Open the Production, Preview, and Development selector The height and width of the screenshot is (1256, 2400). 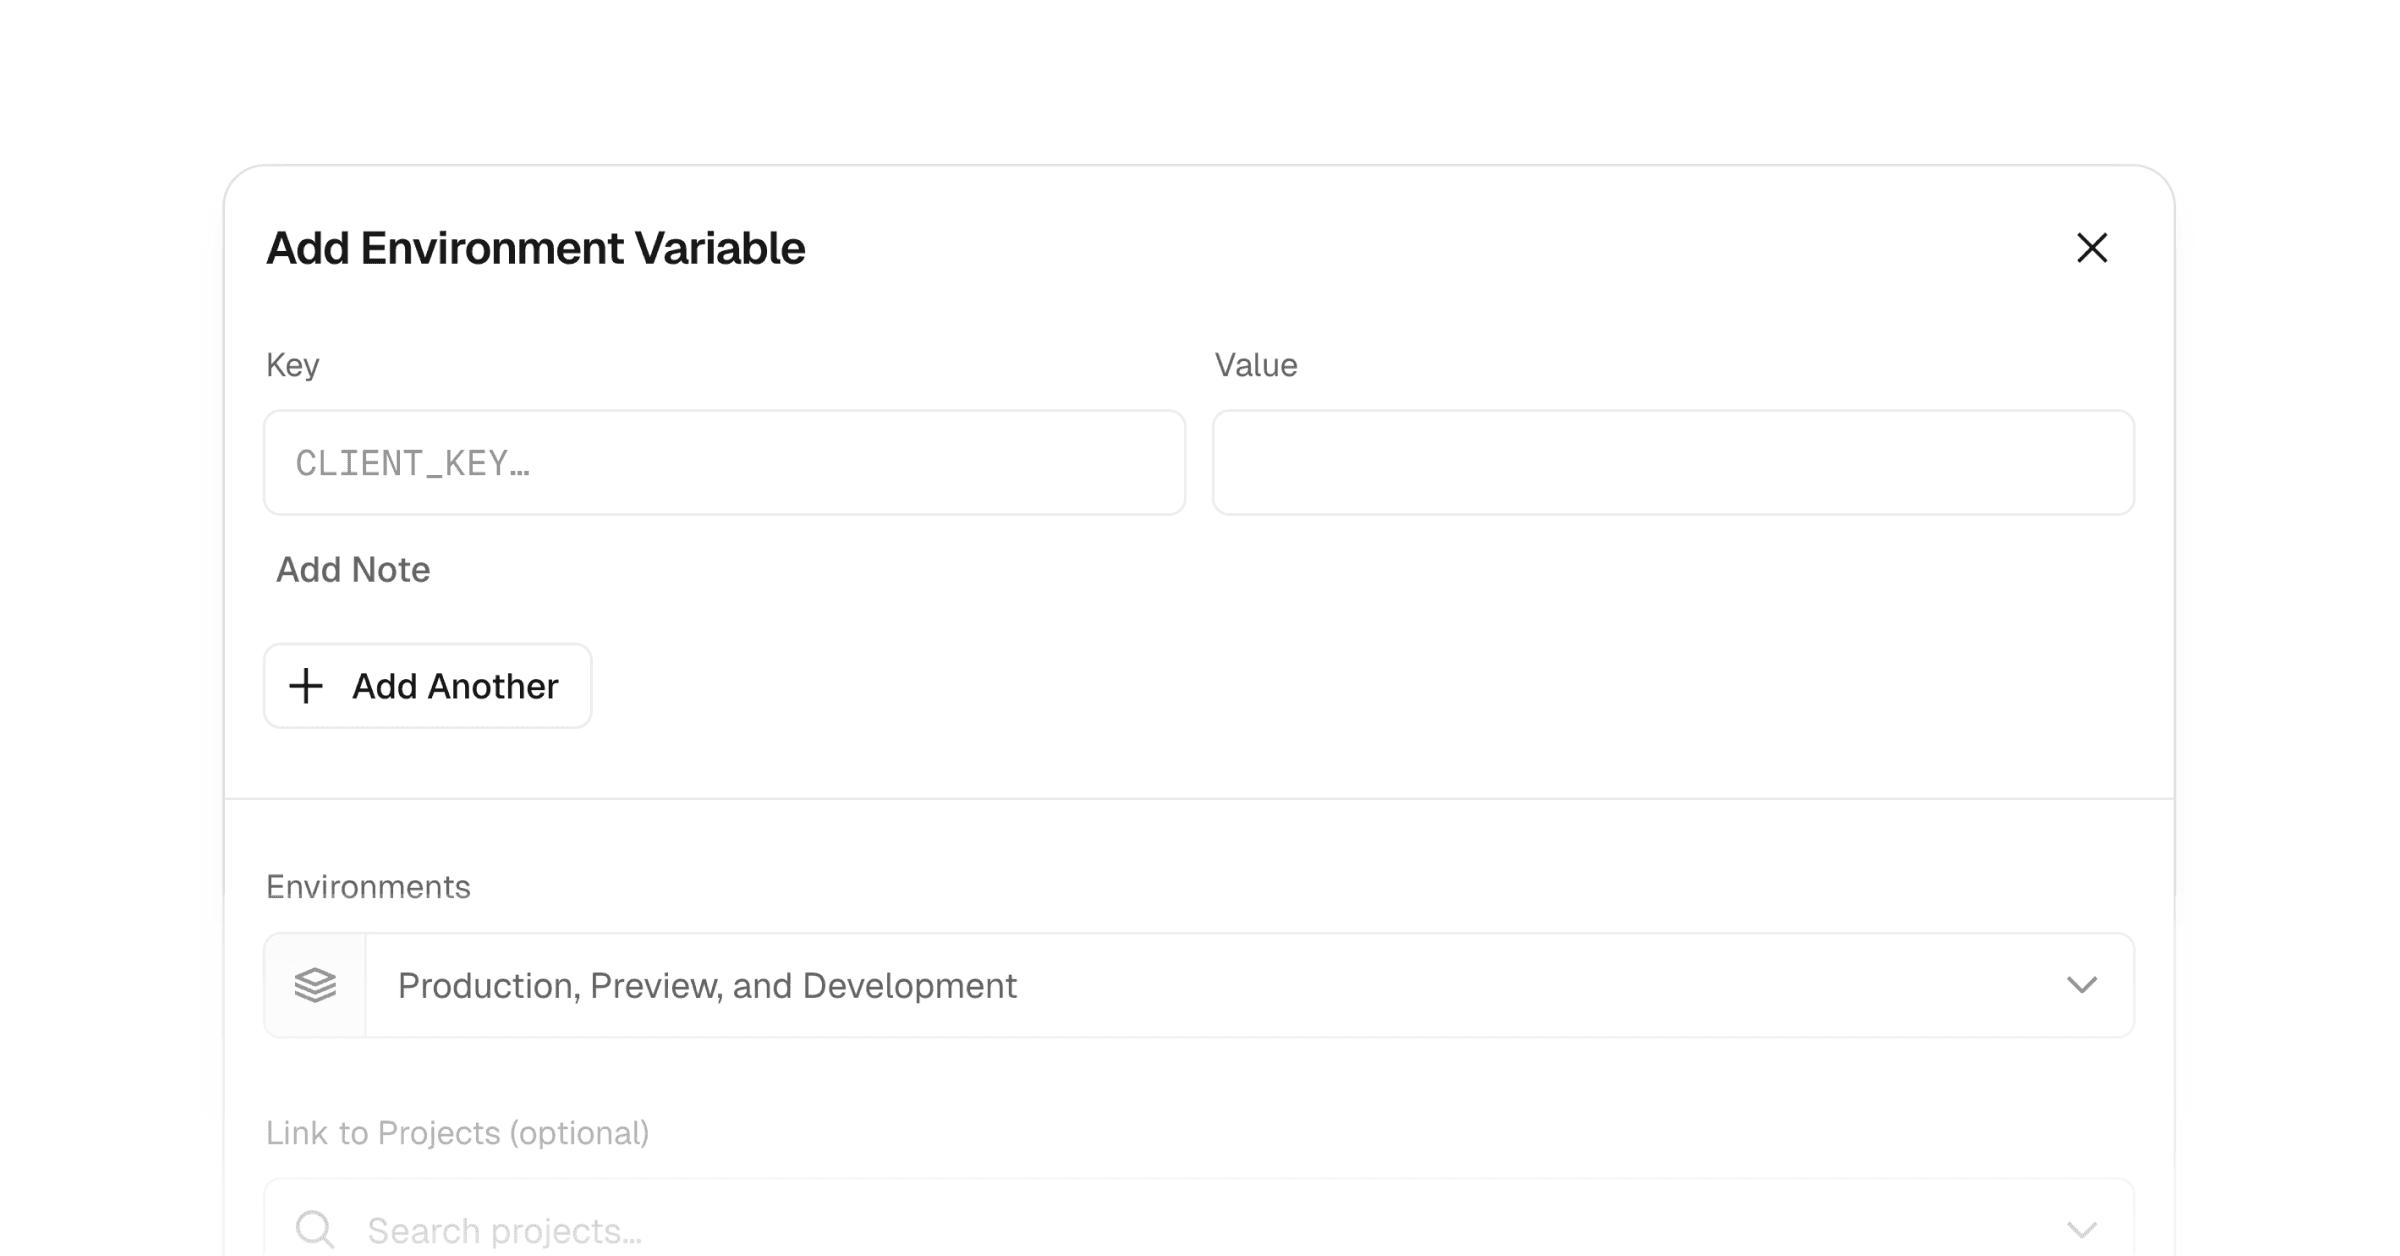tap(1200, 985)
